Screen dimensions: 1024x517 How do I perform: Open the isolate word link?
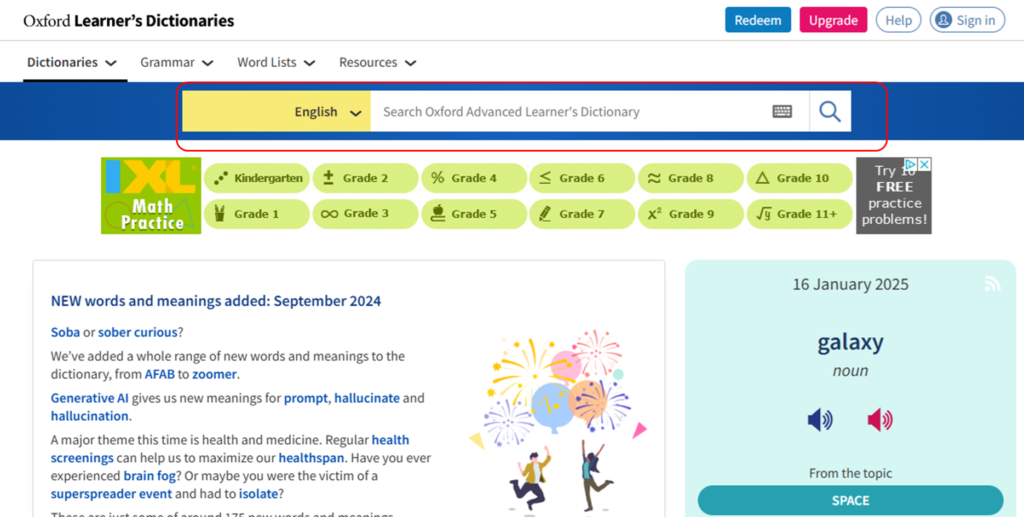pos(258,494)
